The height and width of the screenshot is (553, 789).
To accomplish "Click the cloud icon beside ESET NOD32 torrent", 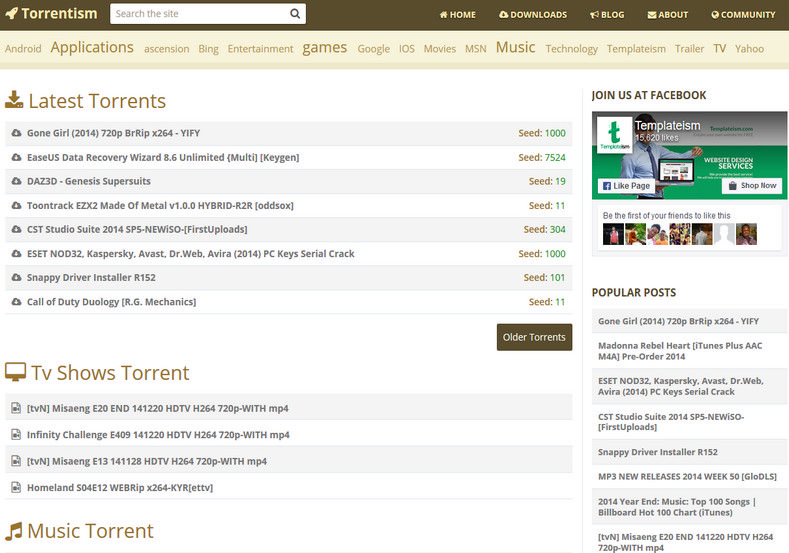I will (x=16, y=254).
